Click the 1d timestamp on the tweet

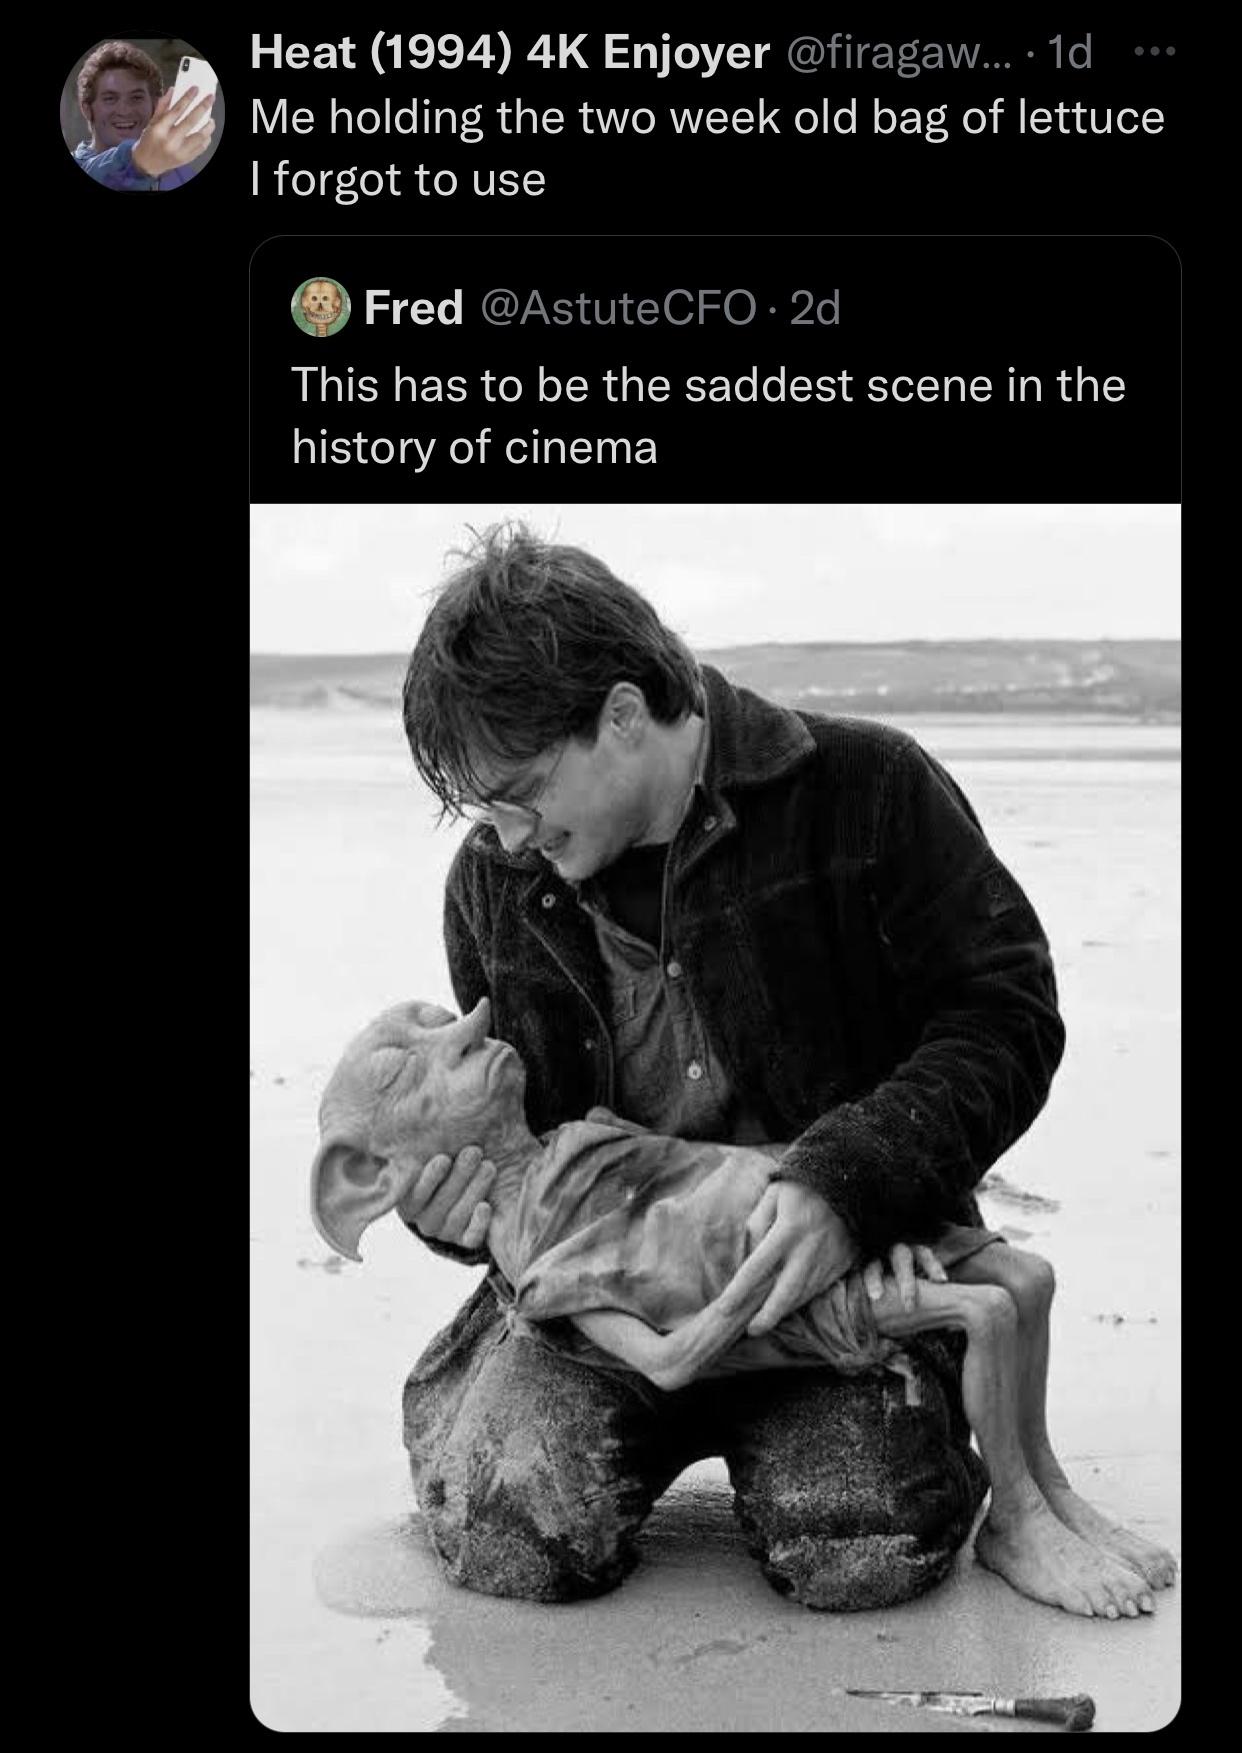[1071, 52]
